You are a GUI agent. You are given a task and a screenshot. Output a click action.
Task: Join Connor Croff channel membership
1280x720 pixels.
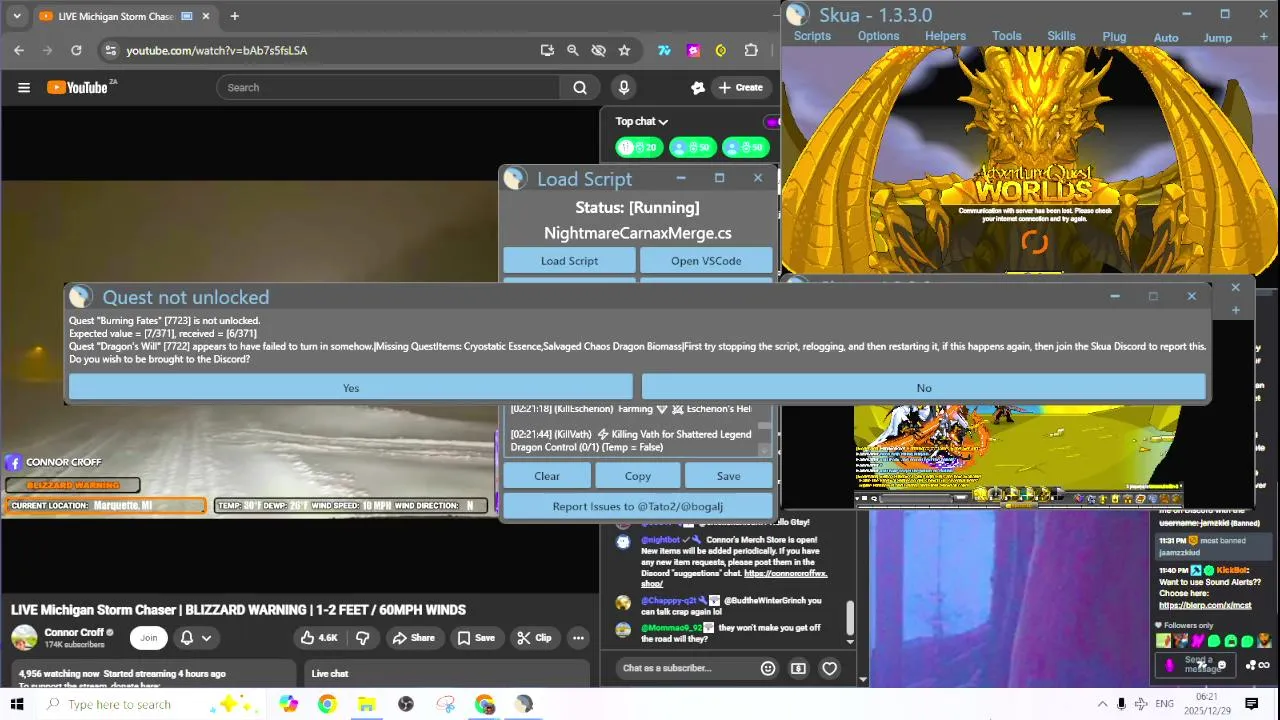click(x=149, y=638)
